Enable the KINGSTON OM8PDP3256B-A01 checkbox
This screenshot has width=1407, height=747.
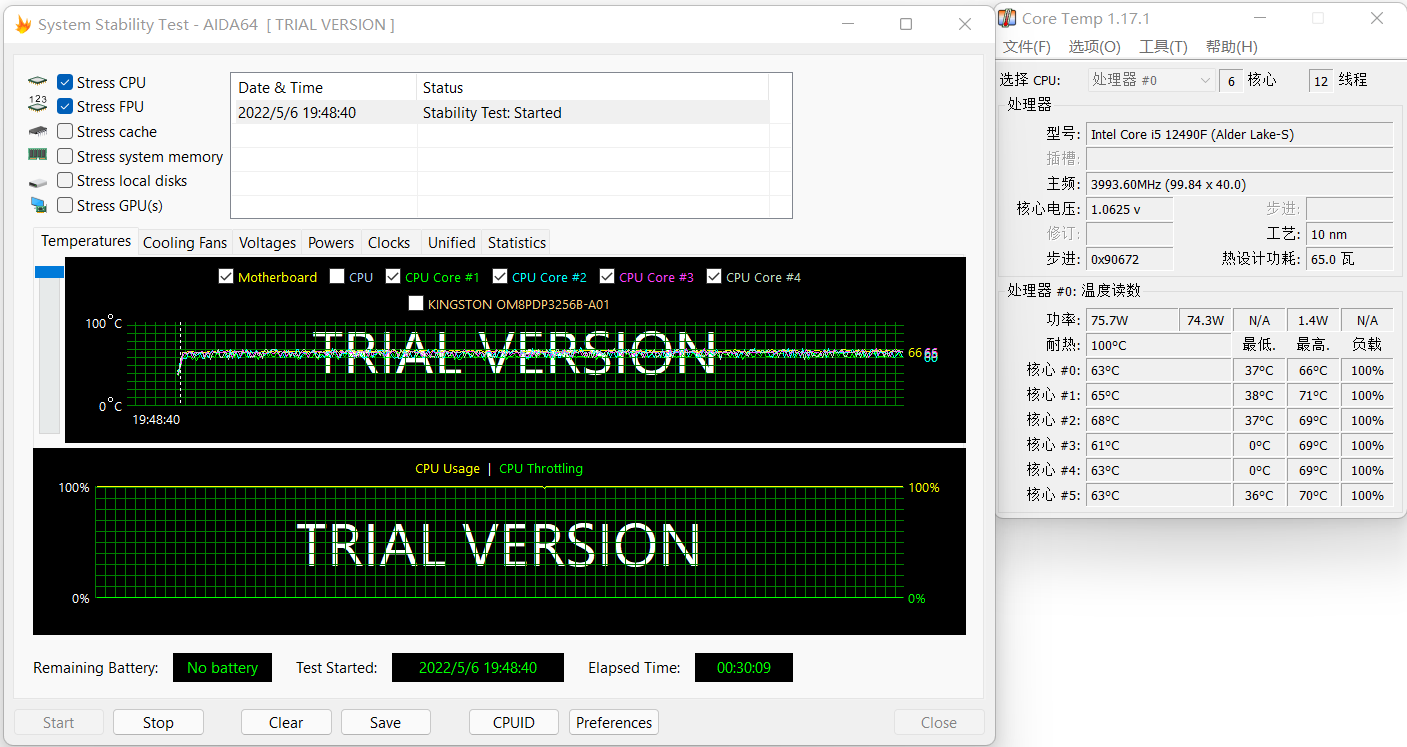(x=416, y=304)
